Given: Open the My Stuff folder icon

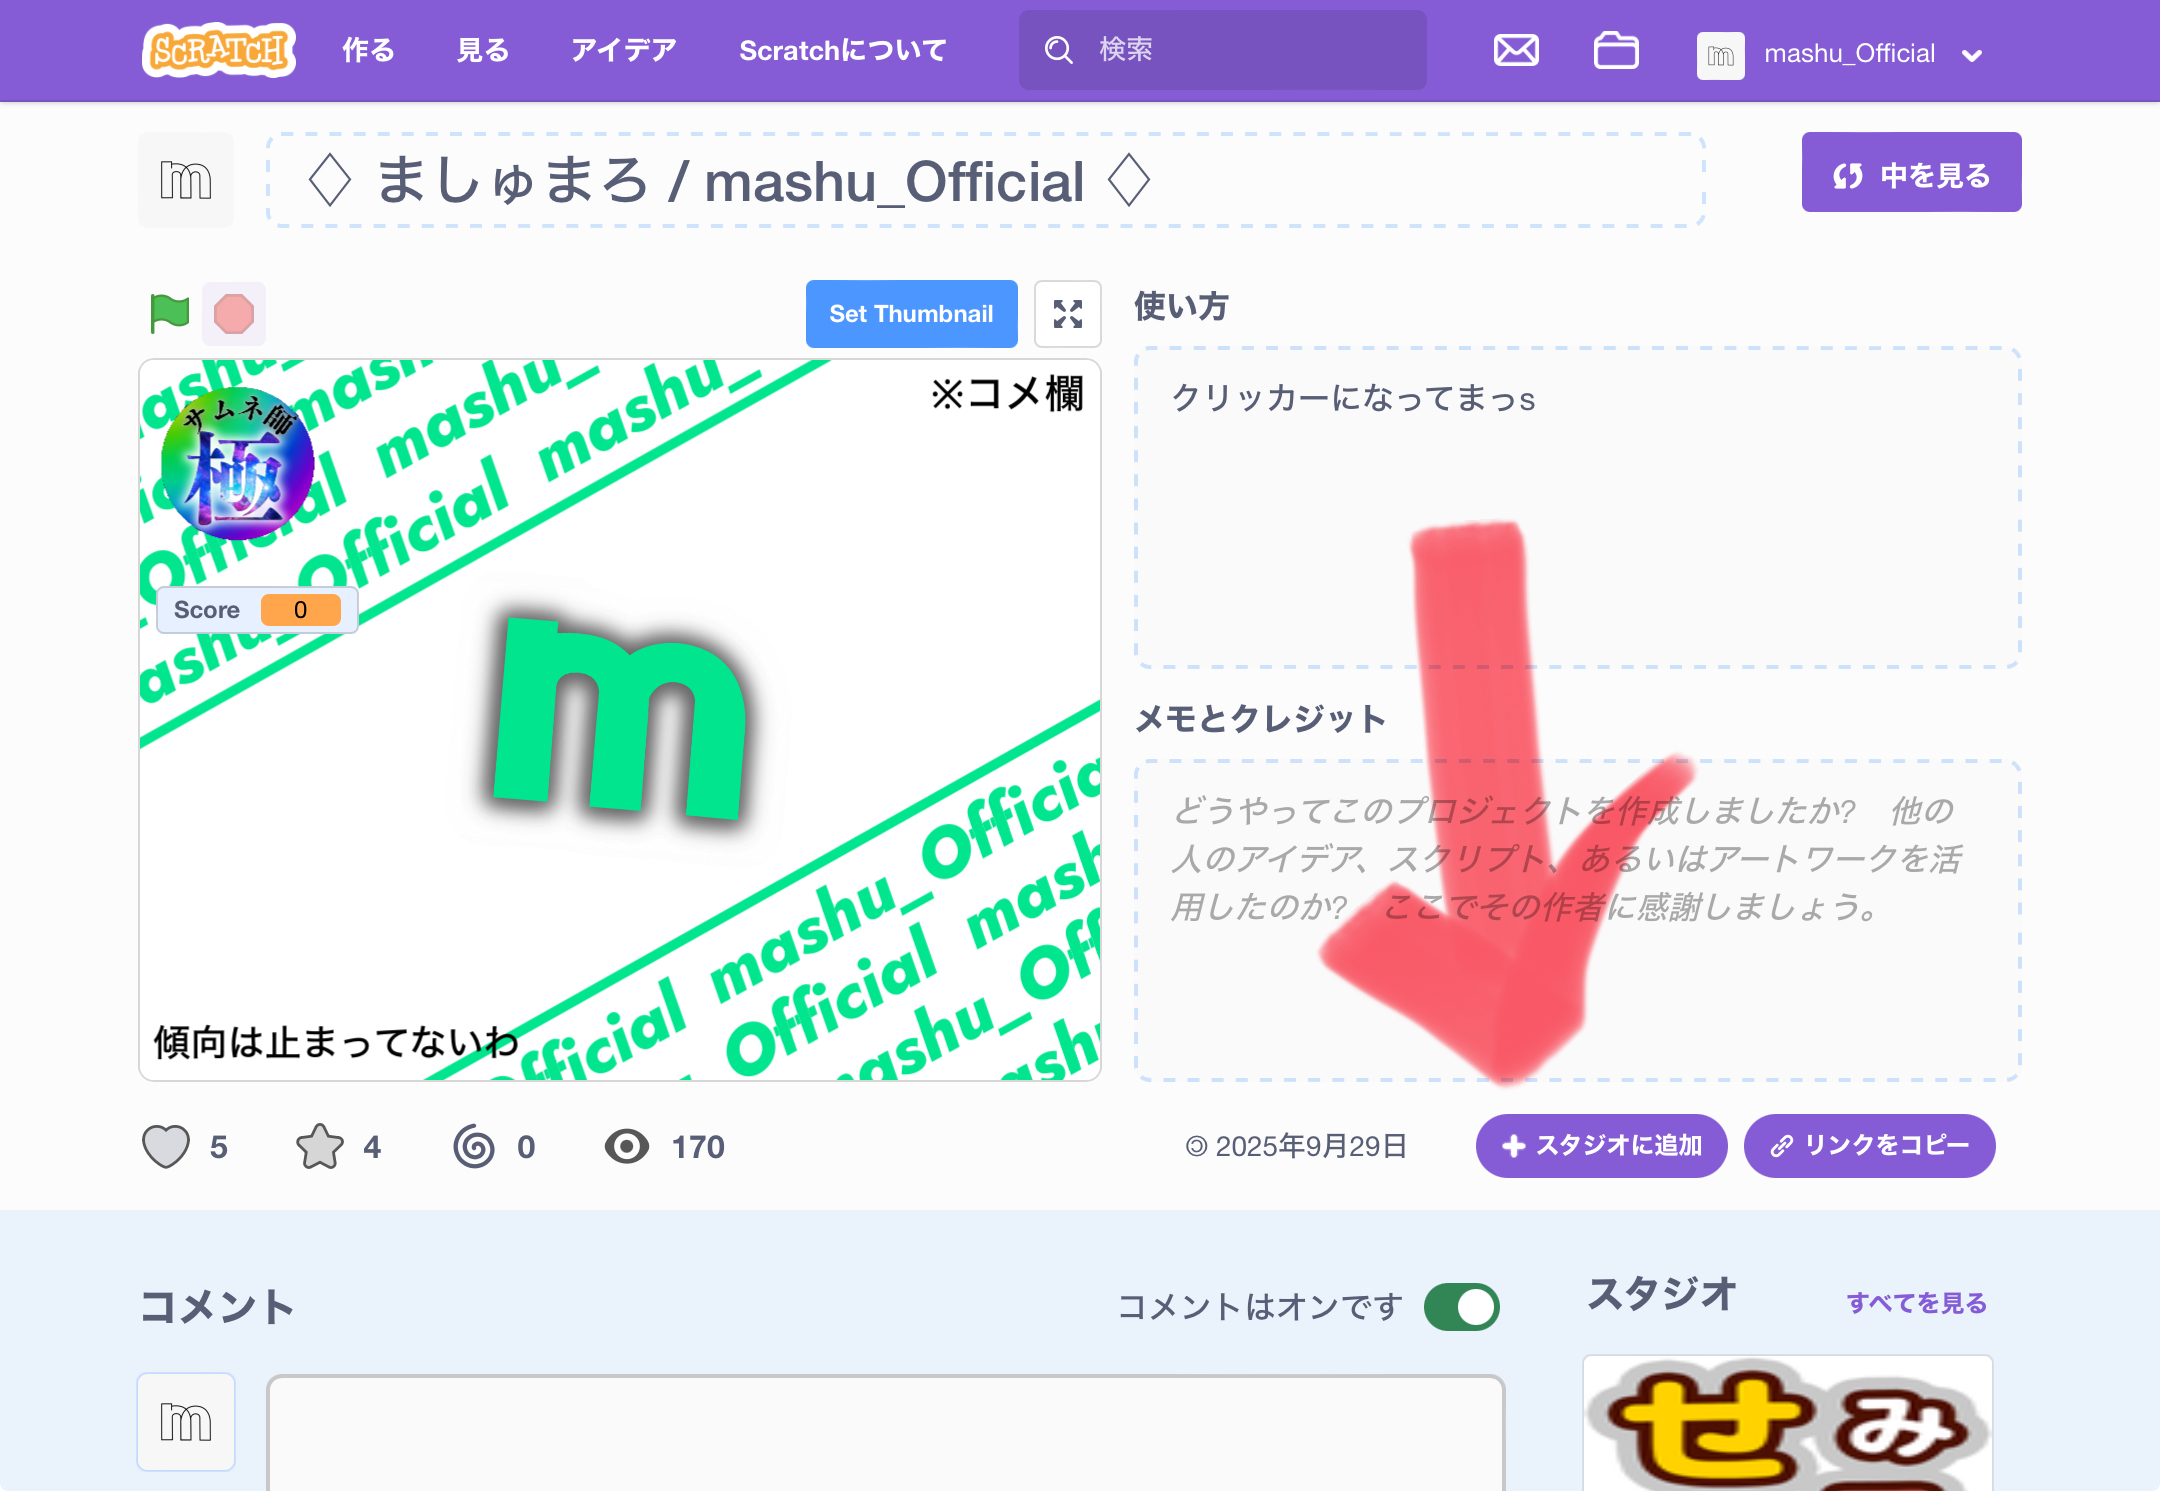Looking at the screenshot, I should [x=1615, y=50].
